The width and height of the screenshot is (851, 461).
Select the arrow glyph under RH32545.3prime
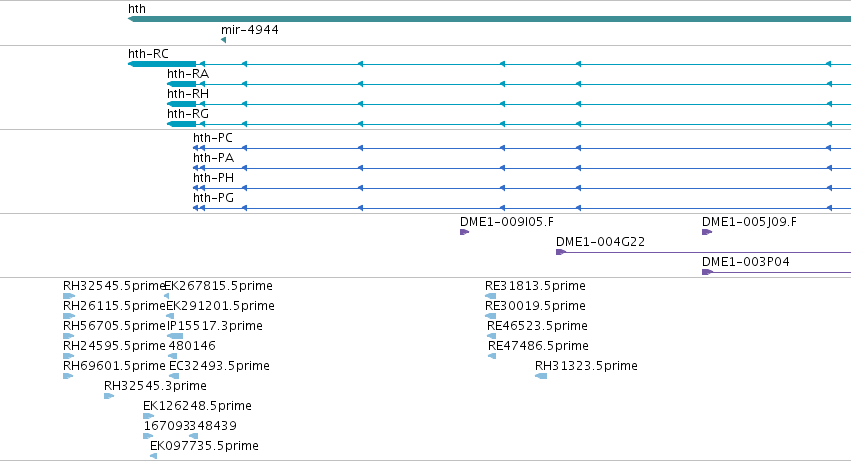click(109, 397)
